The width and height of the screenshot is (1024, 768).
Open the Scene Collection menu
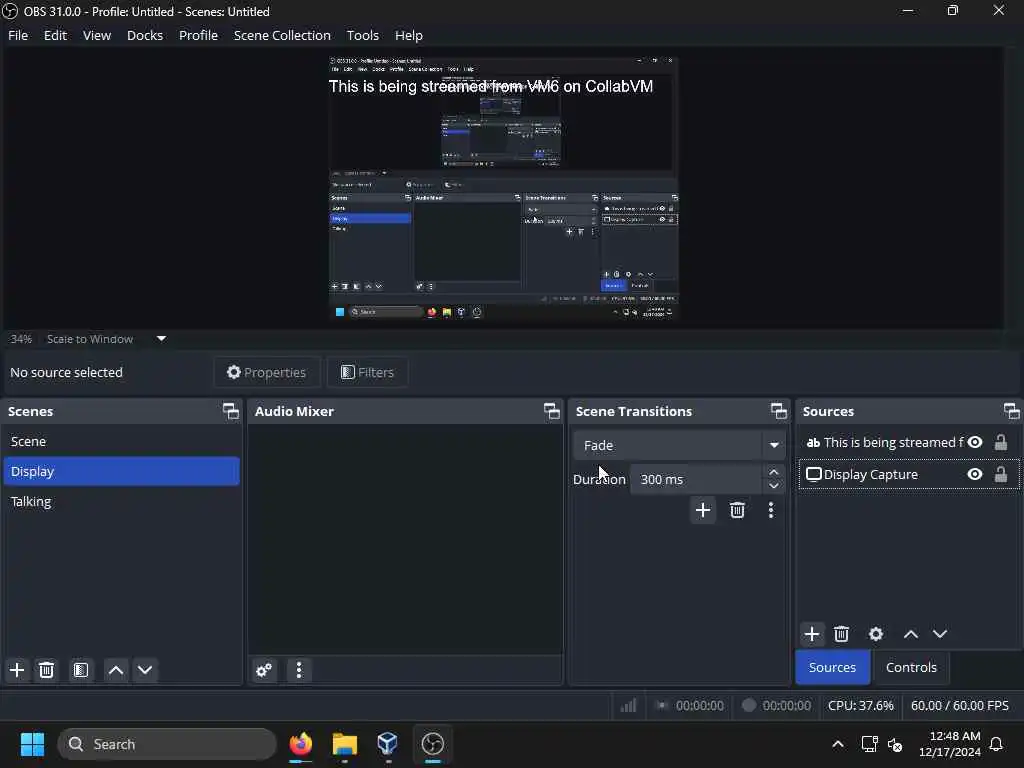pos(282,35)
